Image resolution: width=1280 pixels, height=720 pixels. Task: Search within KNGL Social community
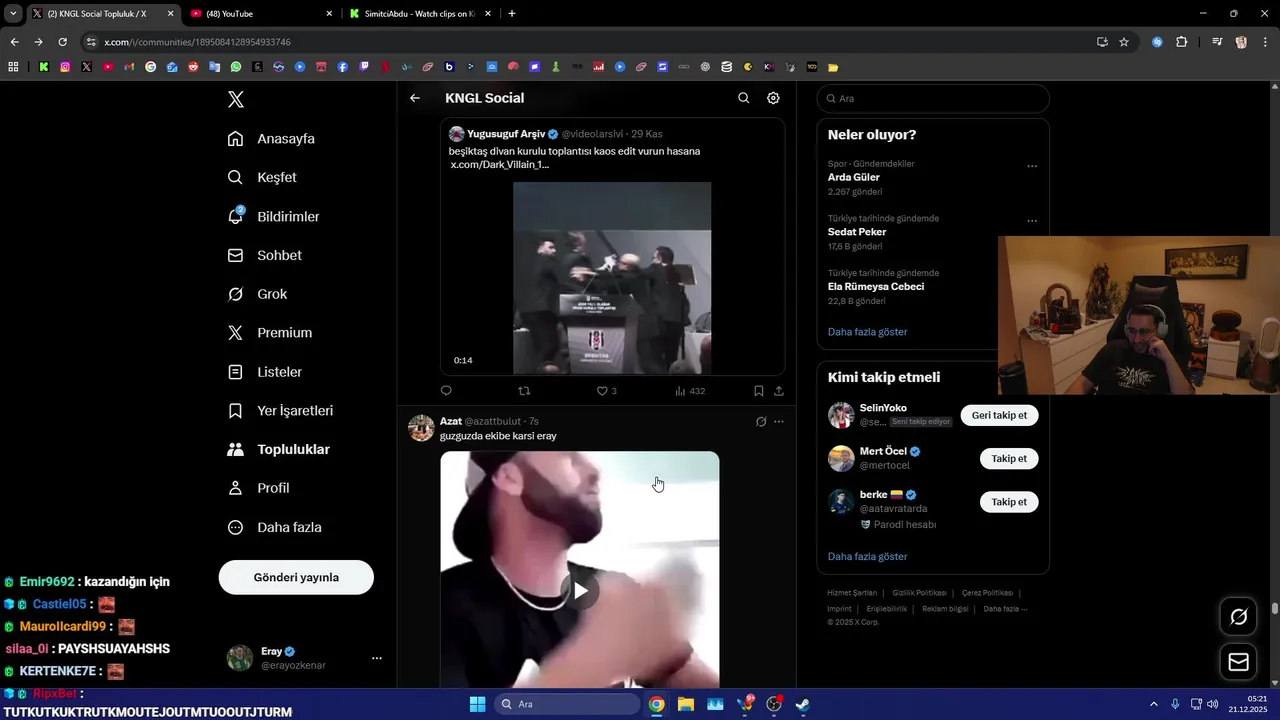[743, 98]
